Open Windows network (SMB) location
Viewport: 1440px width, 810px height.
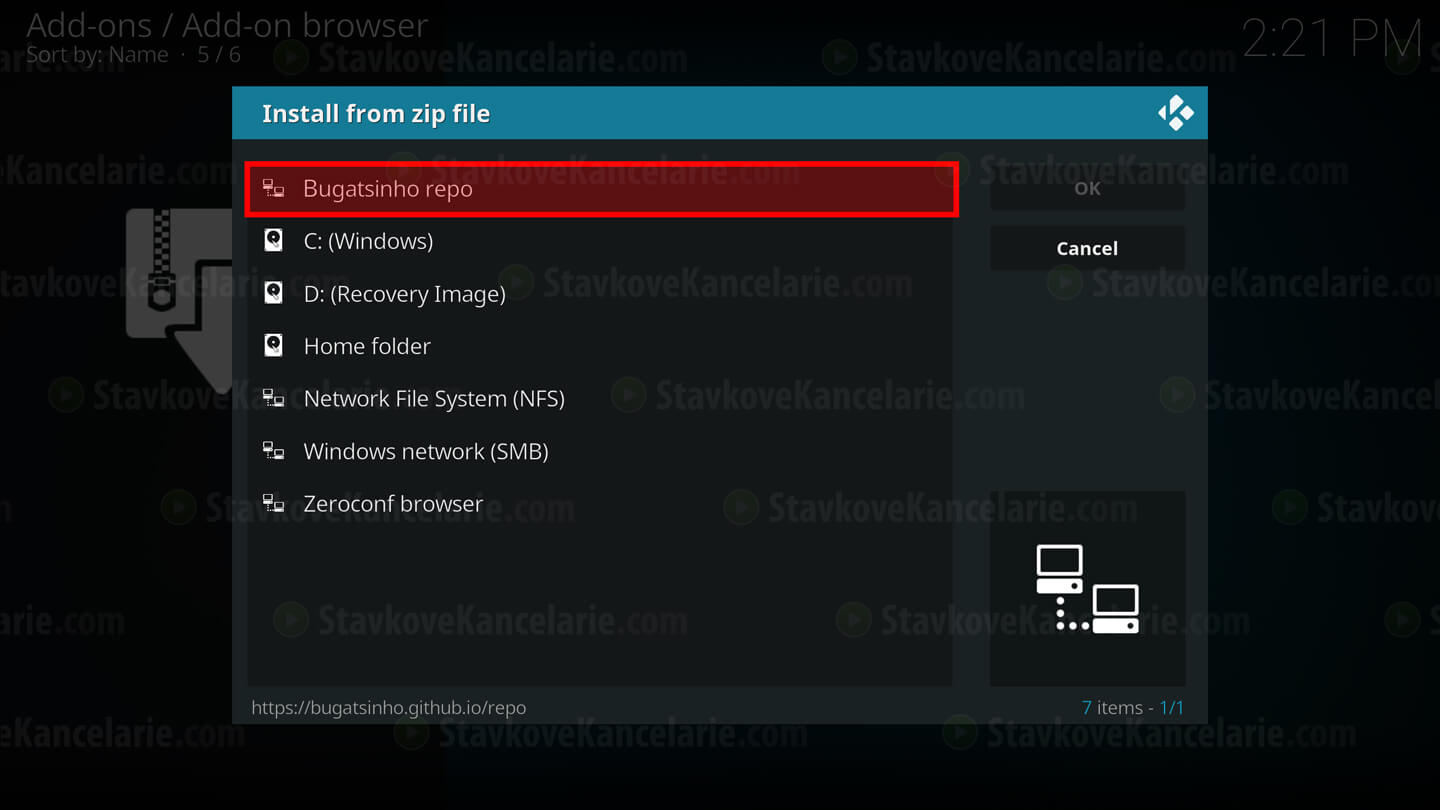coord(601,451)
